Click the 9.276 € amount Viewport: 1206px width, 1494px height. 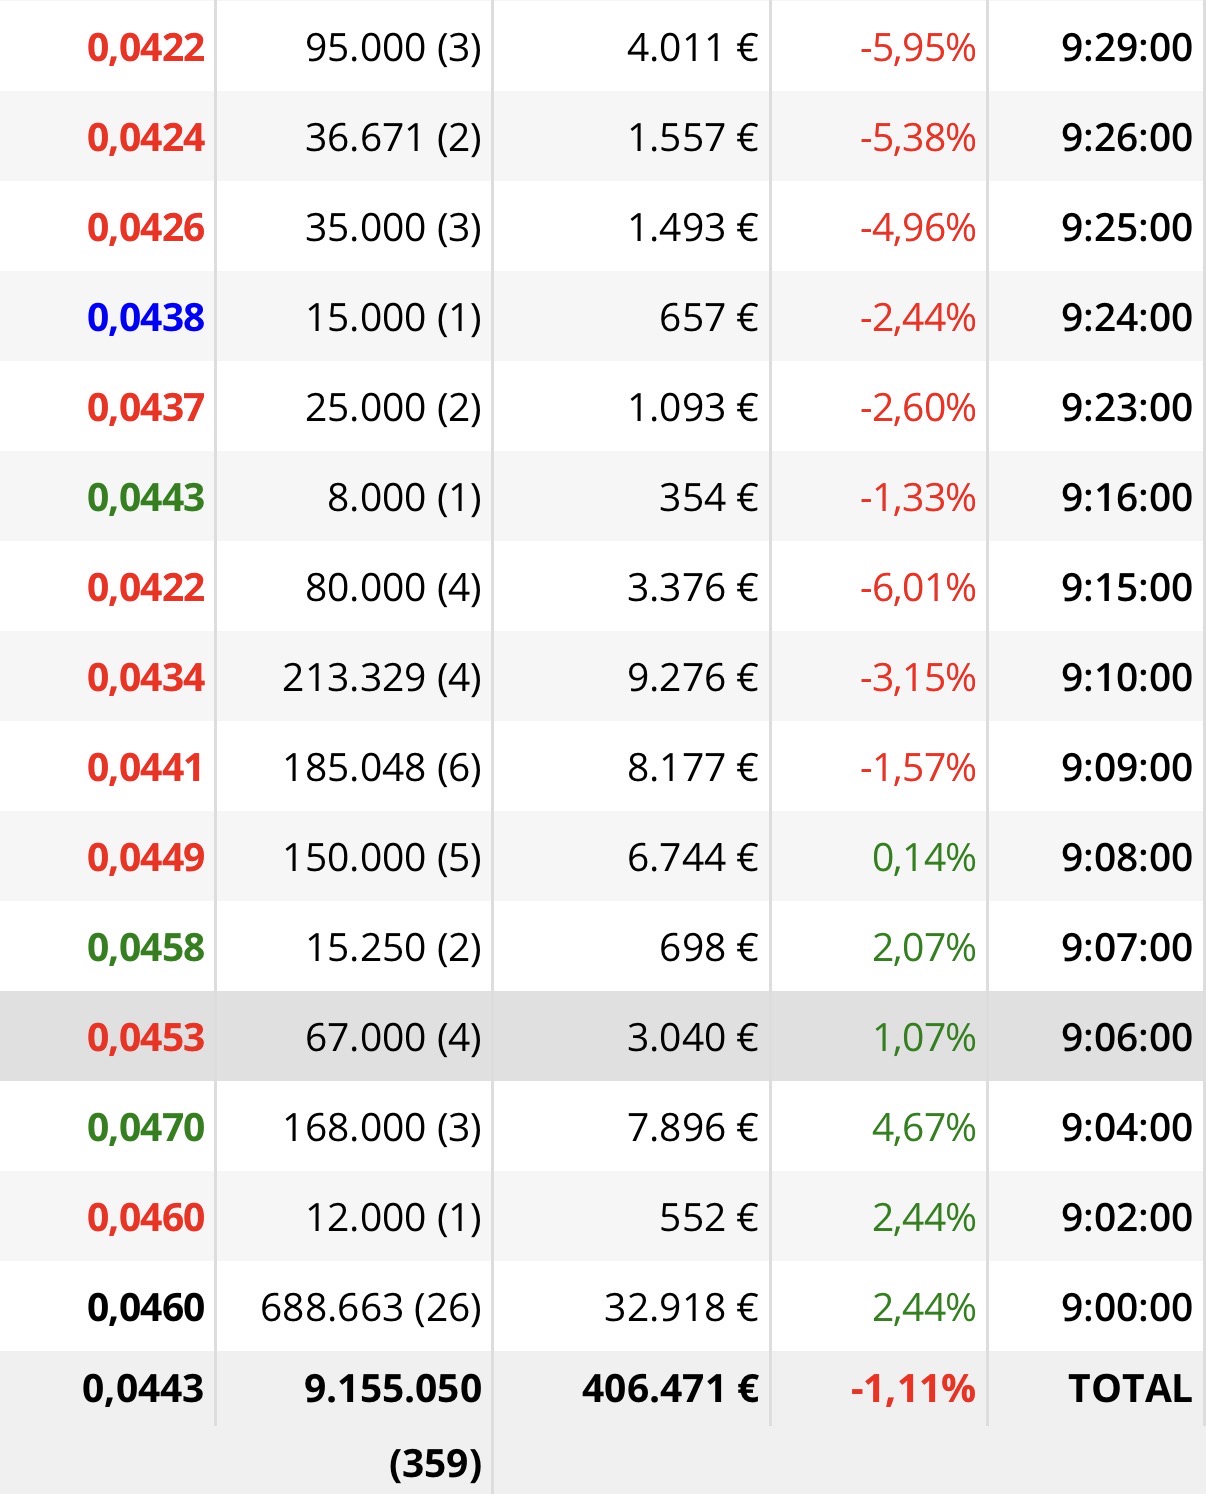[x=693, y=678]
